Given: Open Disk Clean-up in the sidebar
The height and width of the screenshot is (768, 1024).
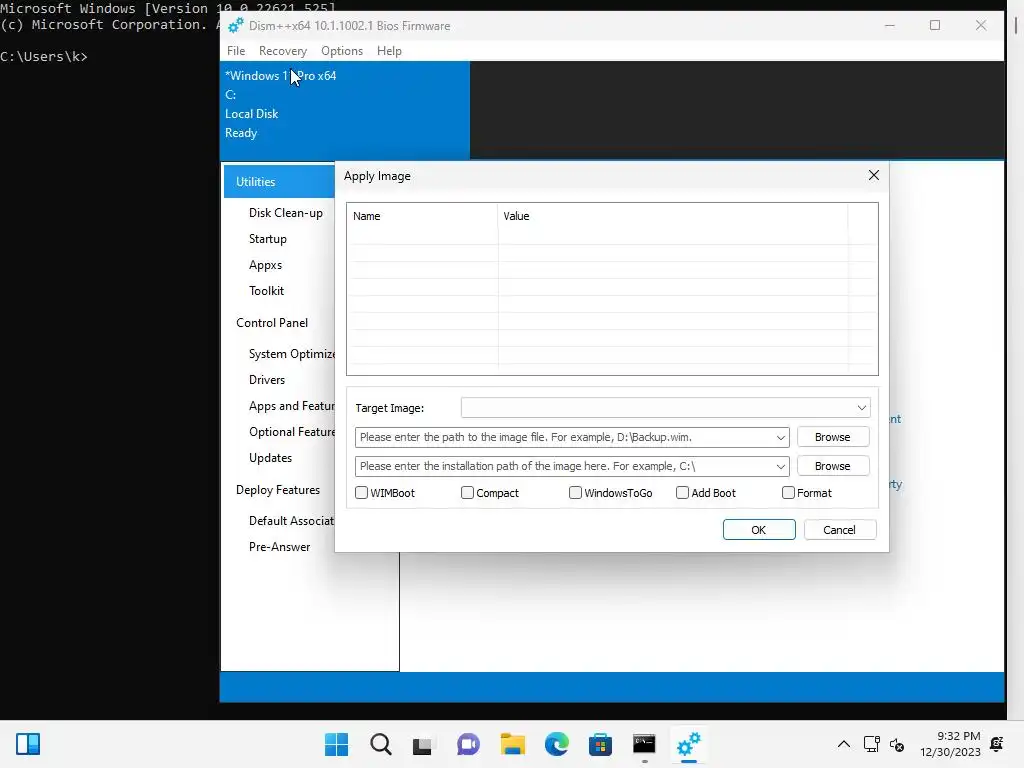Looking at the screenshot, I should 285,213.
